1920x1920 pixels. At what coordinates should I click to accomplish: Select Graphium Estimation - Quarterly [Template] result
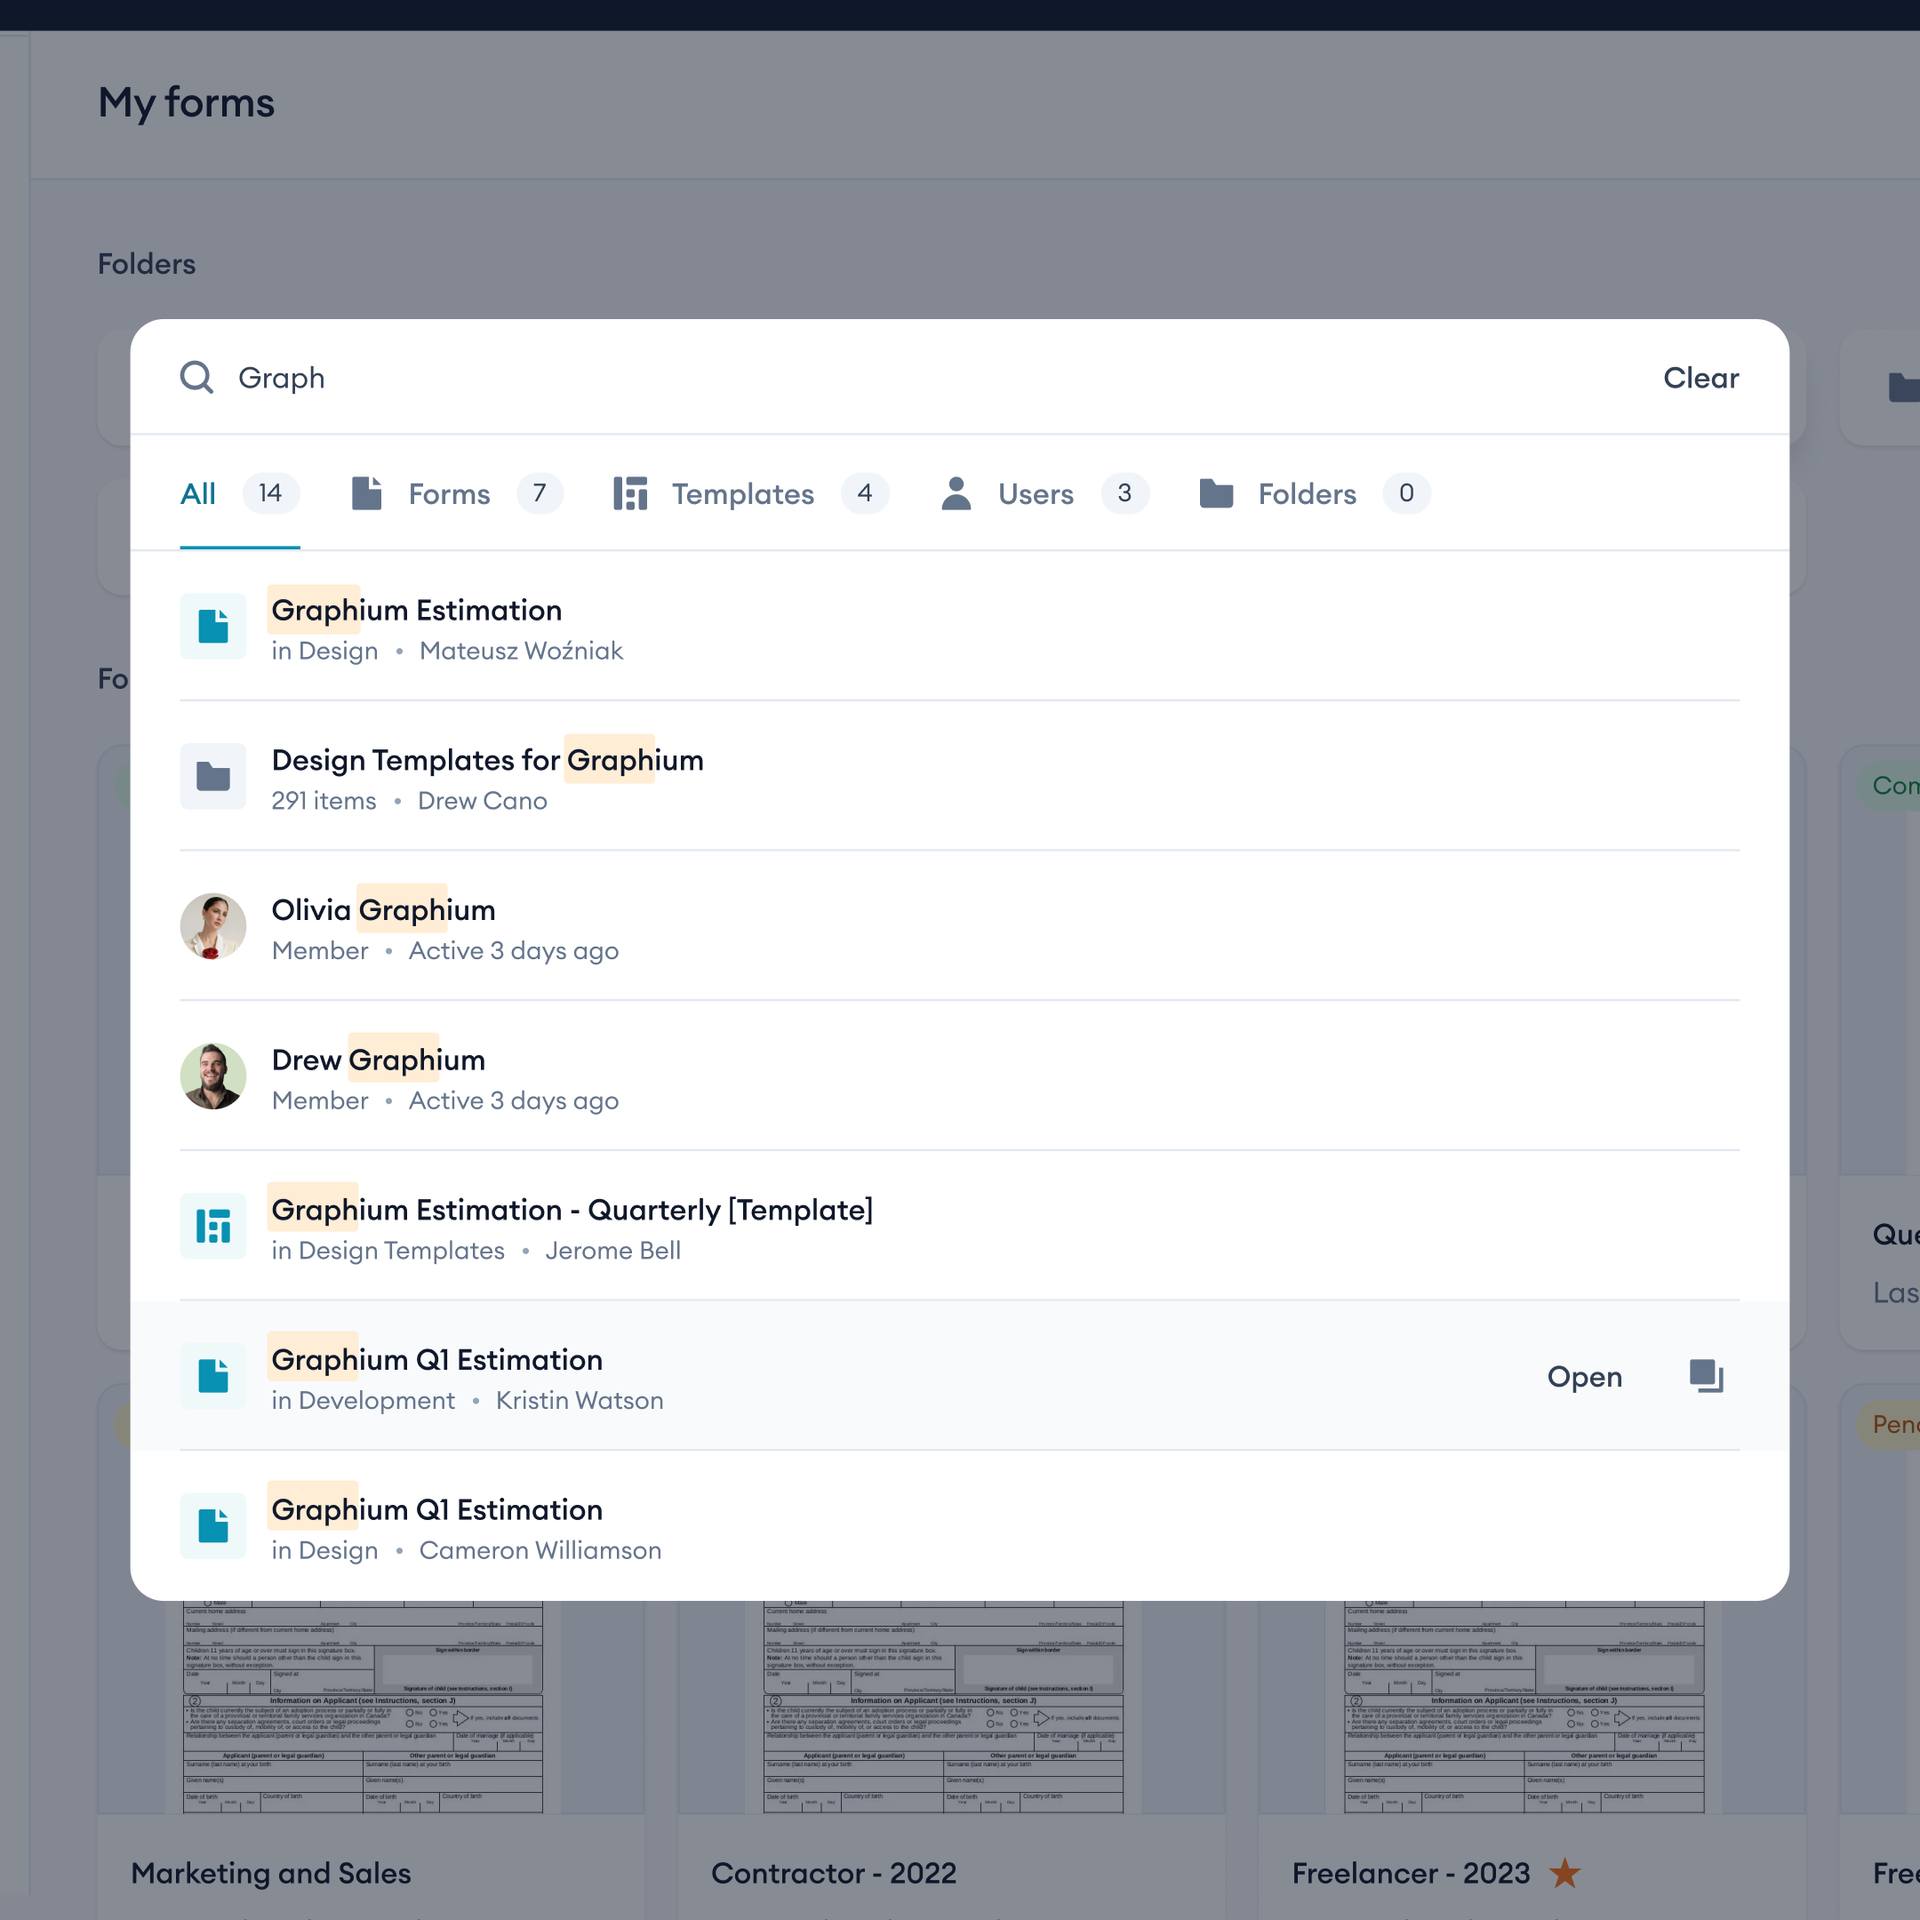point(960,1226)
